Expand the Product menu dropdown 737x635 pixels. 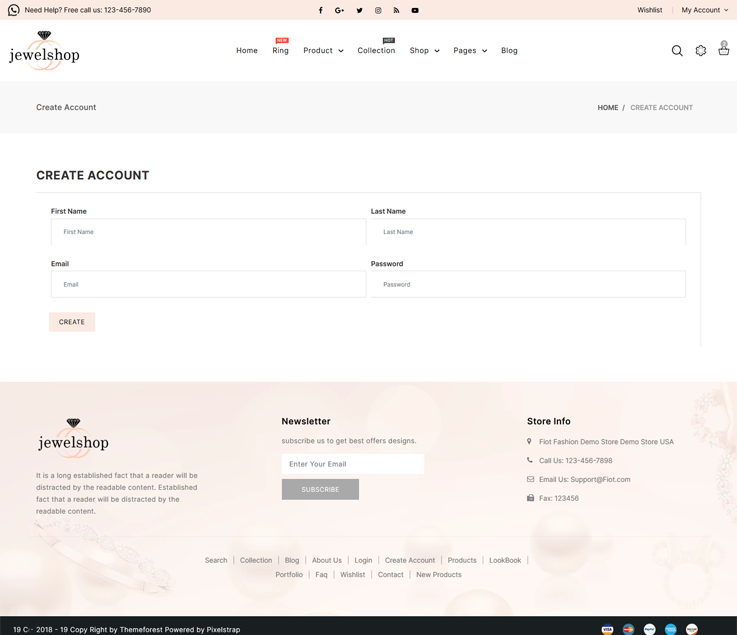[x=323, y=50]
